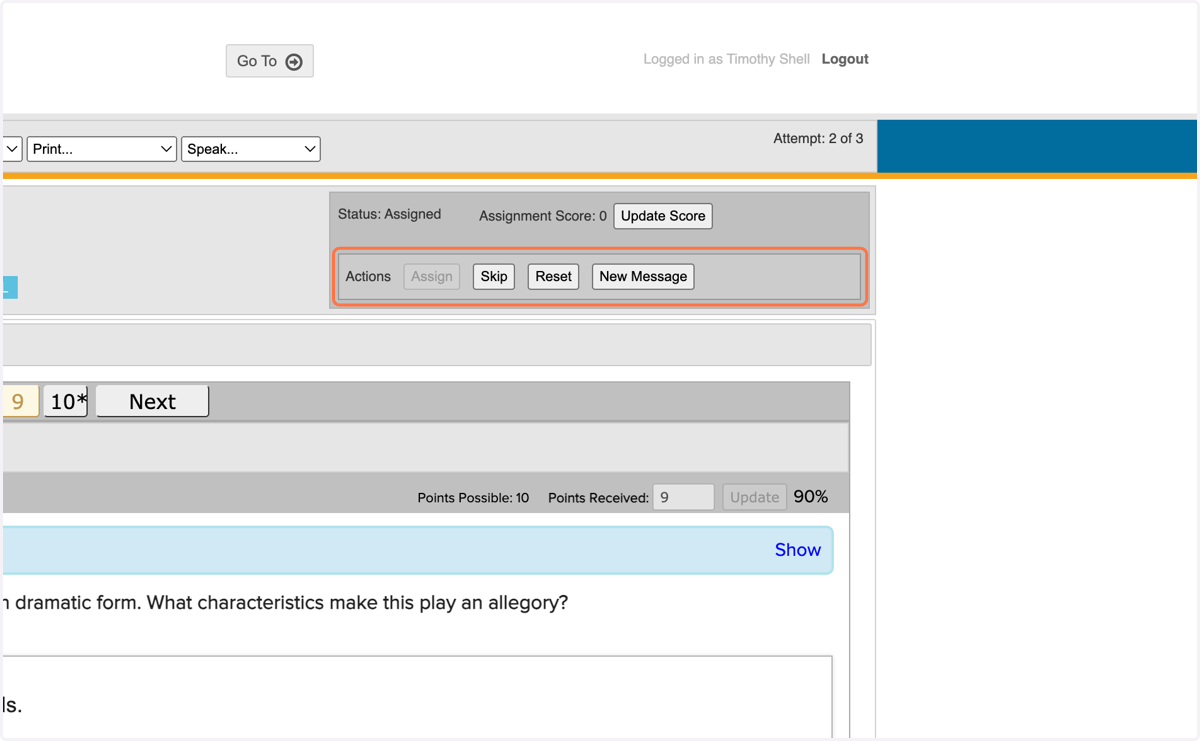Click the "Points Possible: 10" text

(x=473, y=498)
